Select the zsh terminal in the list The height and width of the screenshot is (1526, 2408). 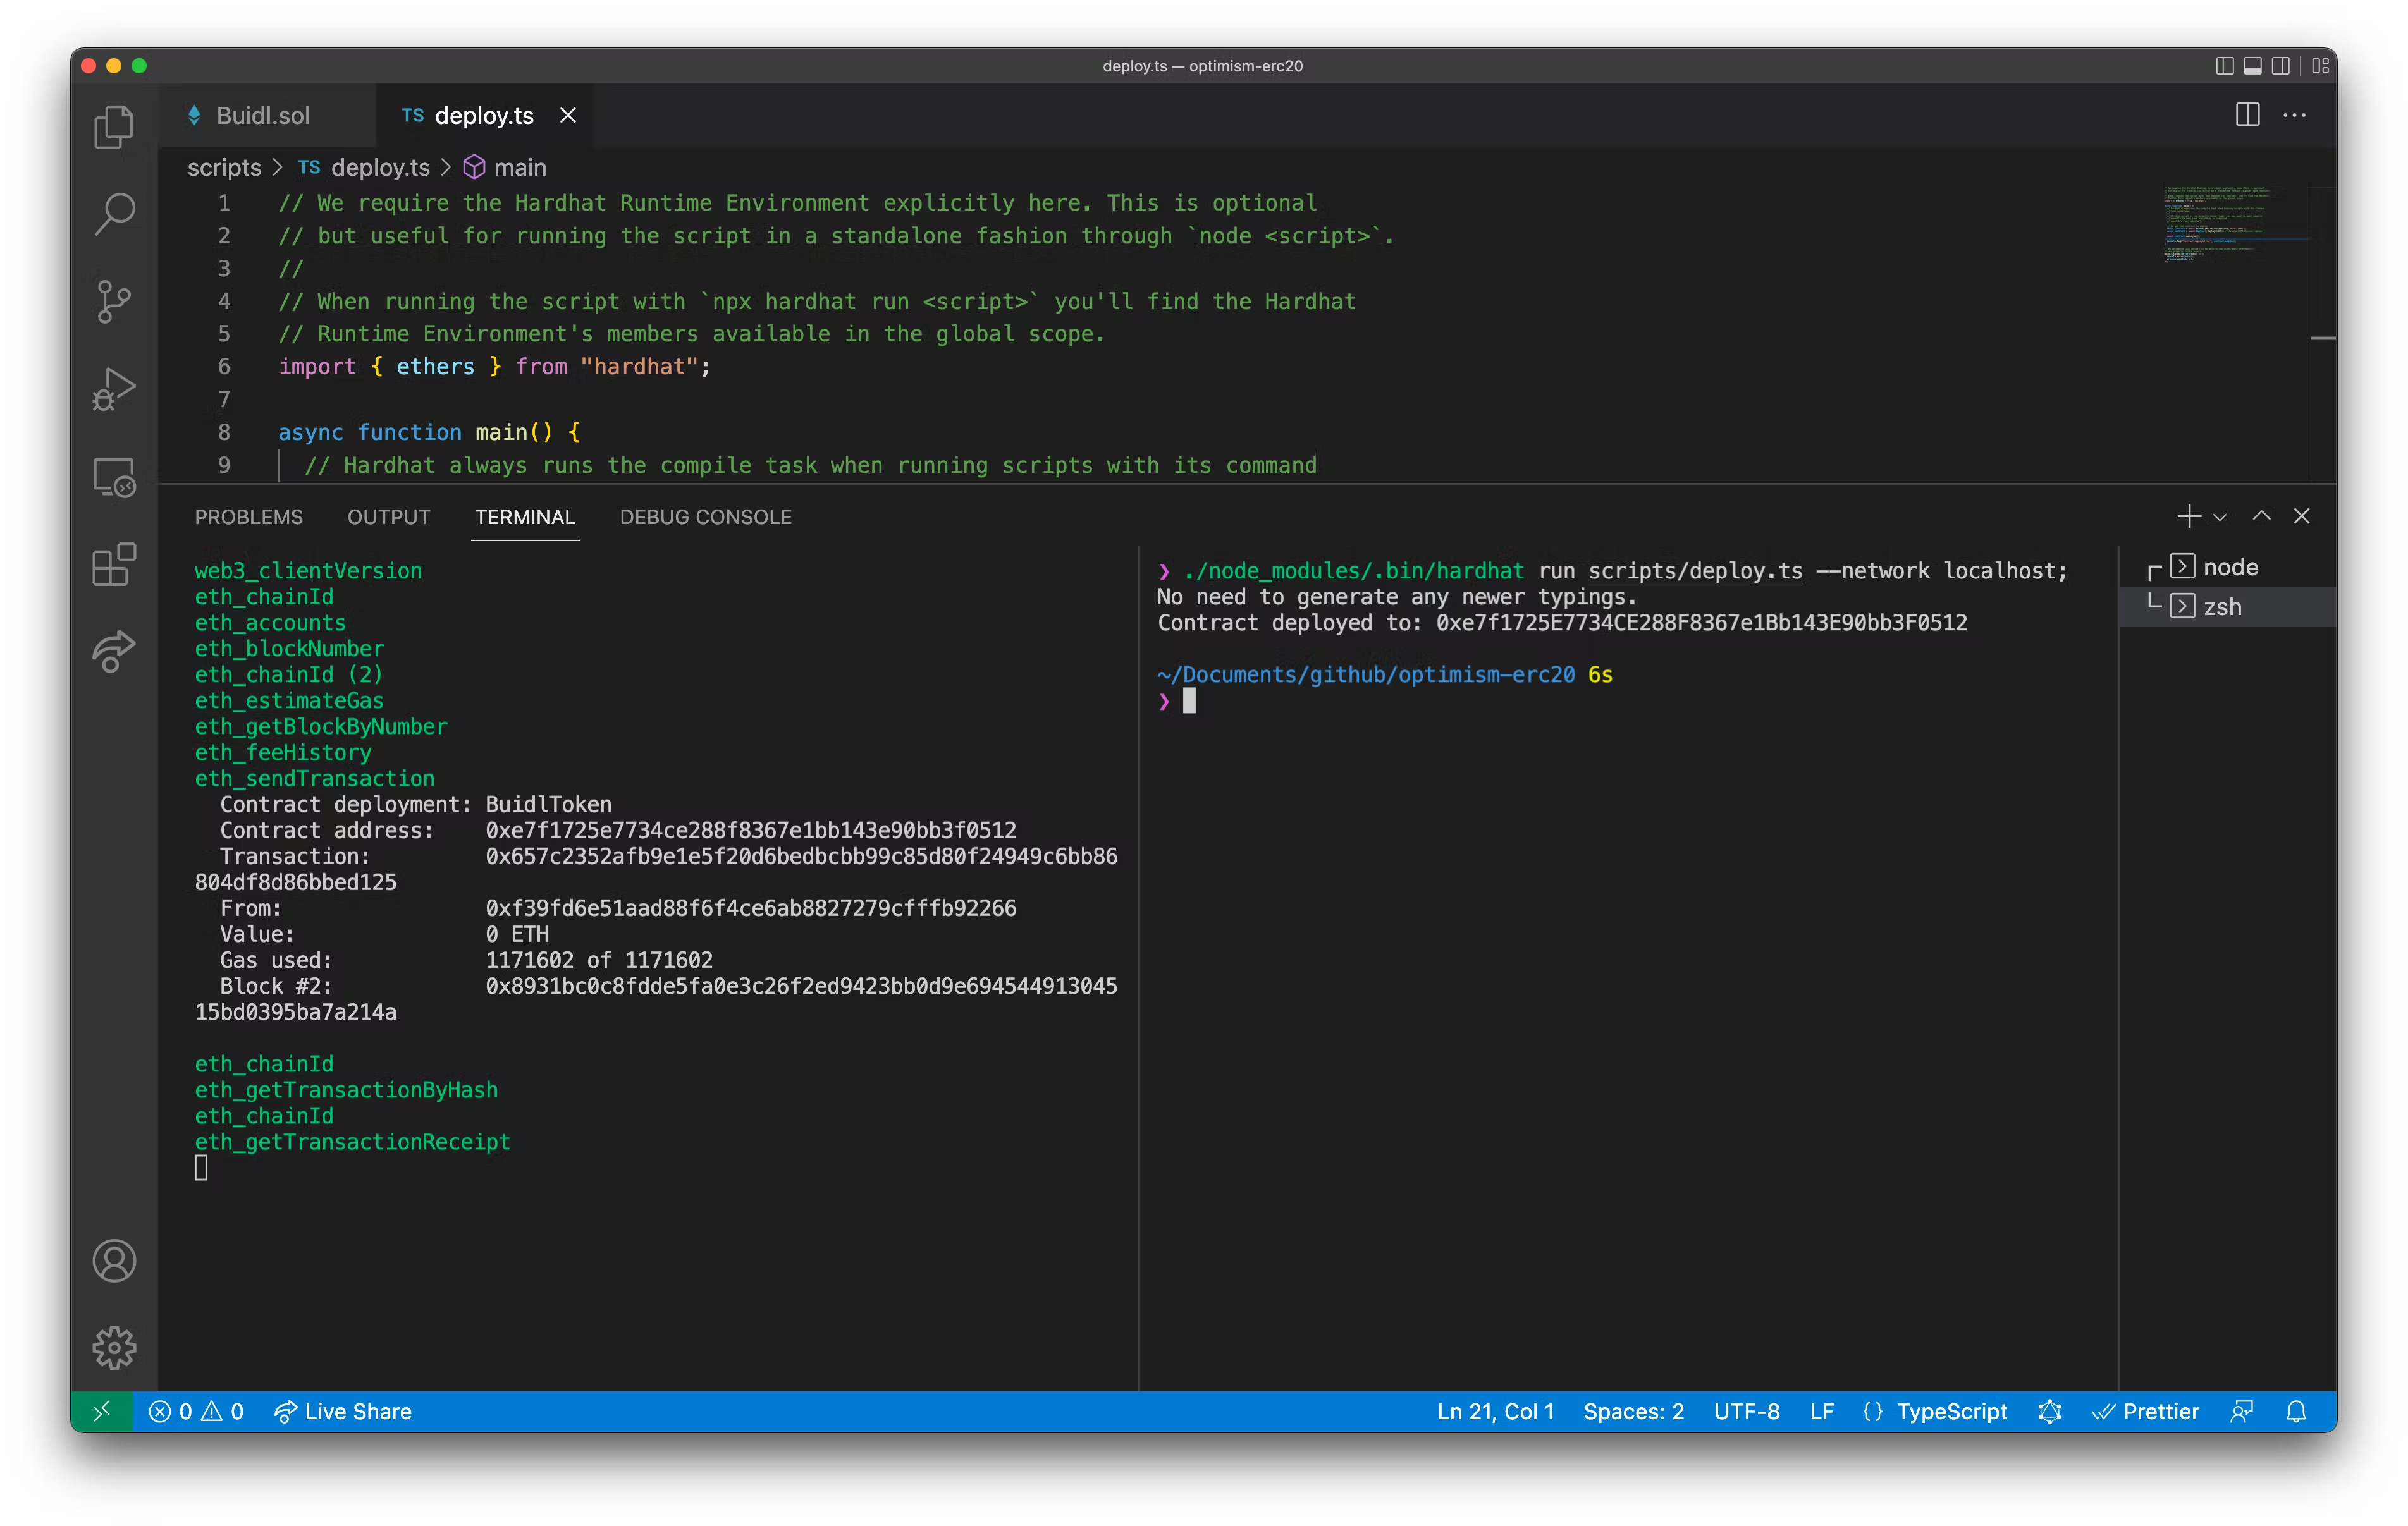2228,607
